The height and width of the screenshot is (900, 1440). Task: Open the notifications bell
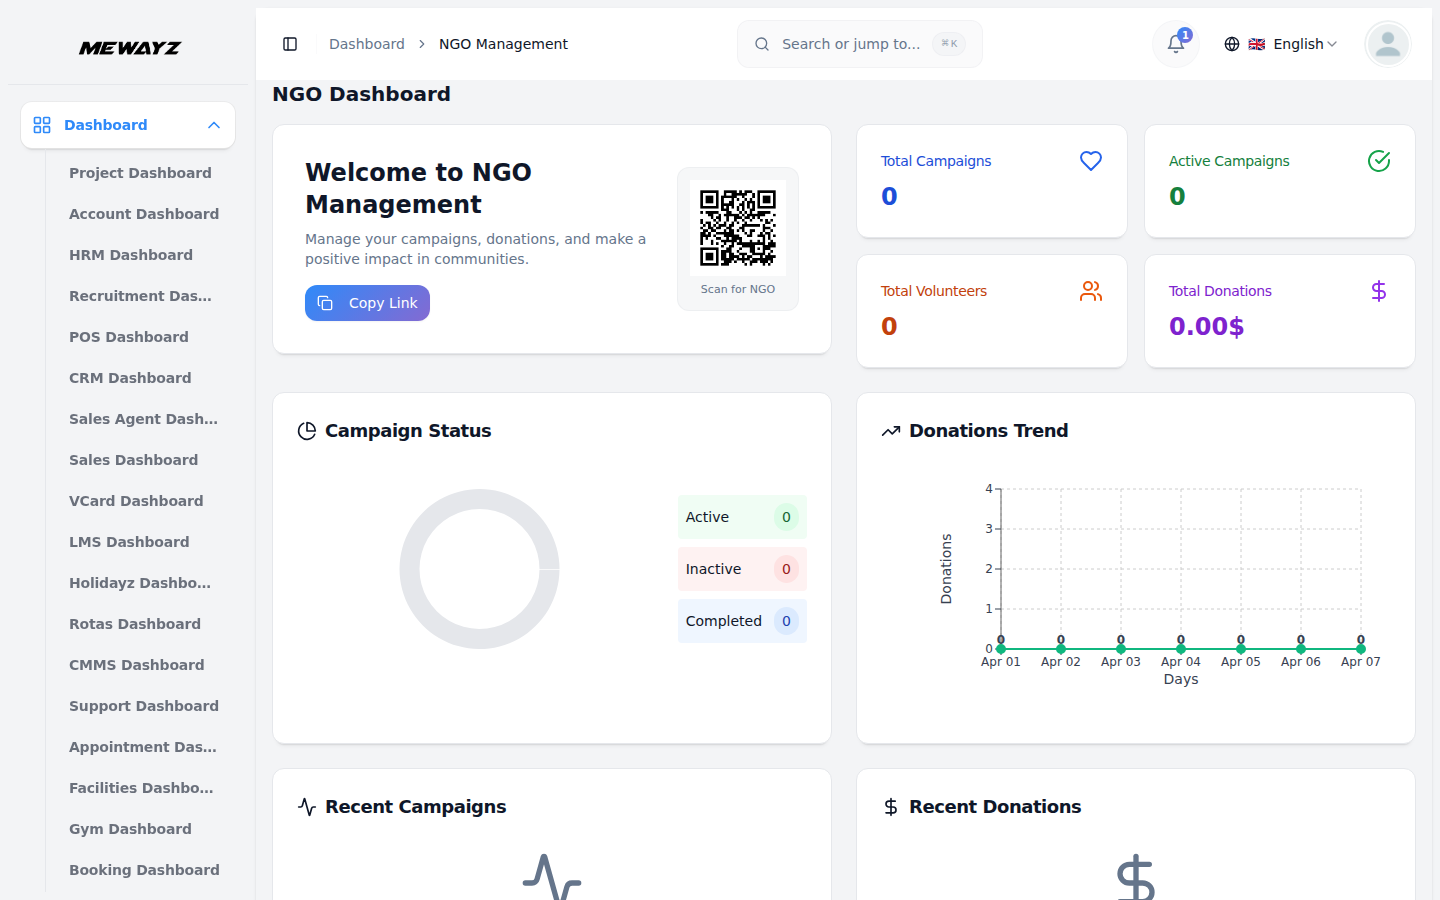point(1175,43)
